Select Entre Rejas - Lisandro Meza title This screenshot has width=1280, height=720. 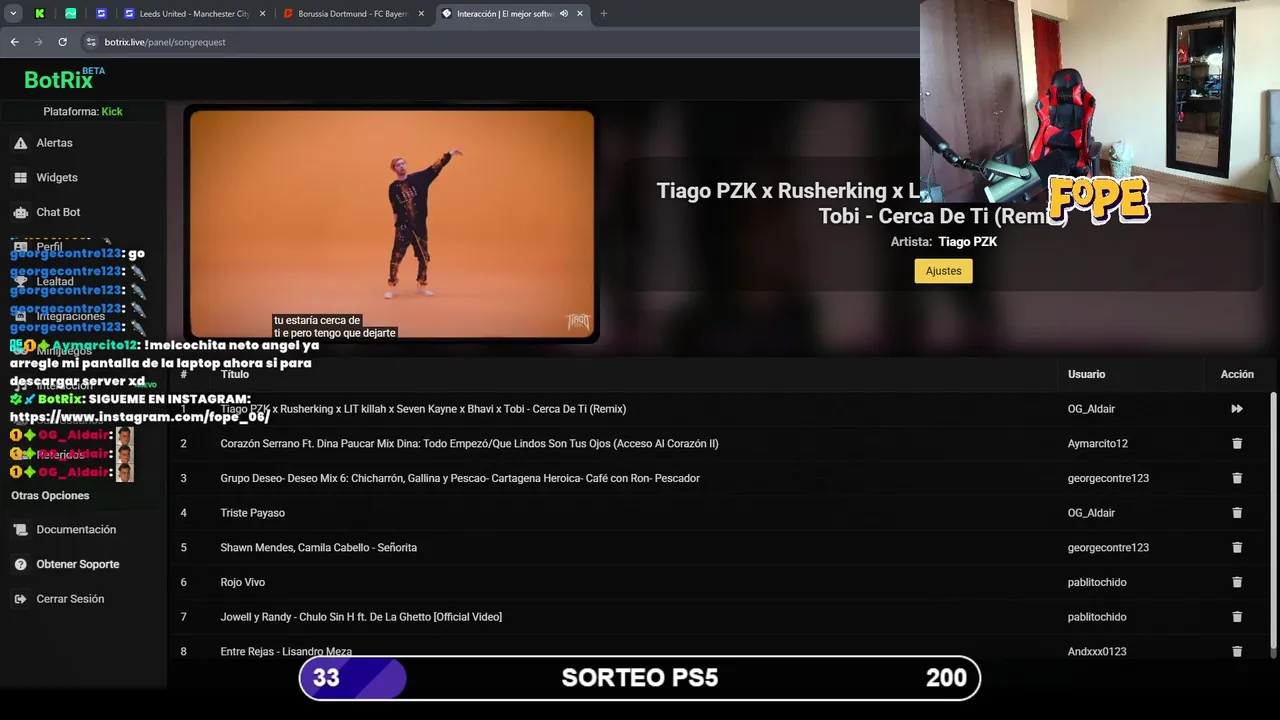point(286,651)
